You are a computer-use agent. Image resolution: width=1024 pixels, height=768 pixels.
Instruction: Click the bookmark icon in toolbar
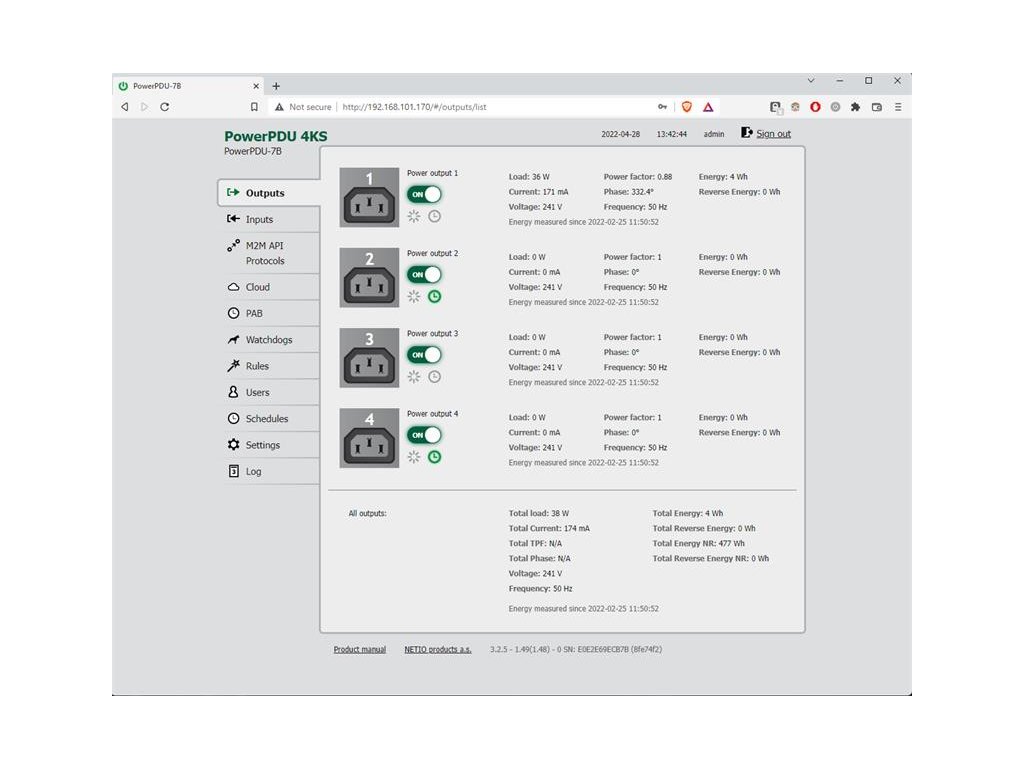tap(254, 106)
